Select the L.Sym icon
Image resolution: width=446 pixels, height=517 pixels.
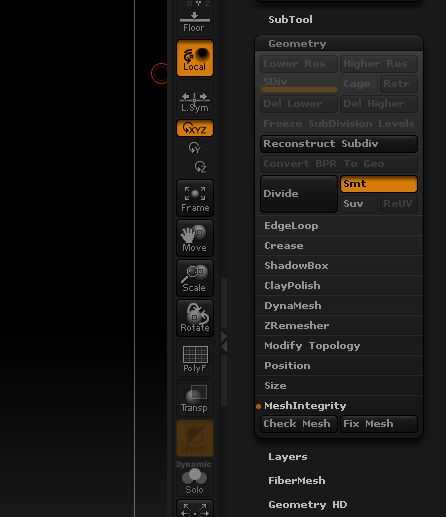[195, 102]
